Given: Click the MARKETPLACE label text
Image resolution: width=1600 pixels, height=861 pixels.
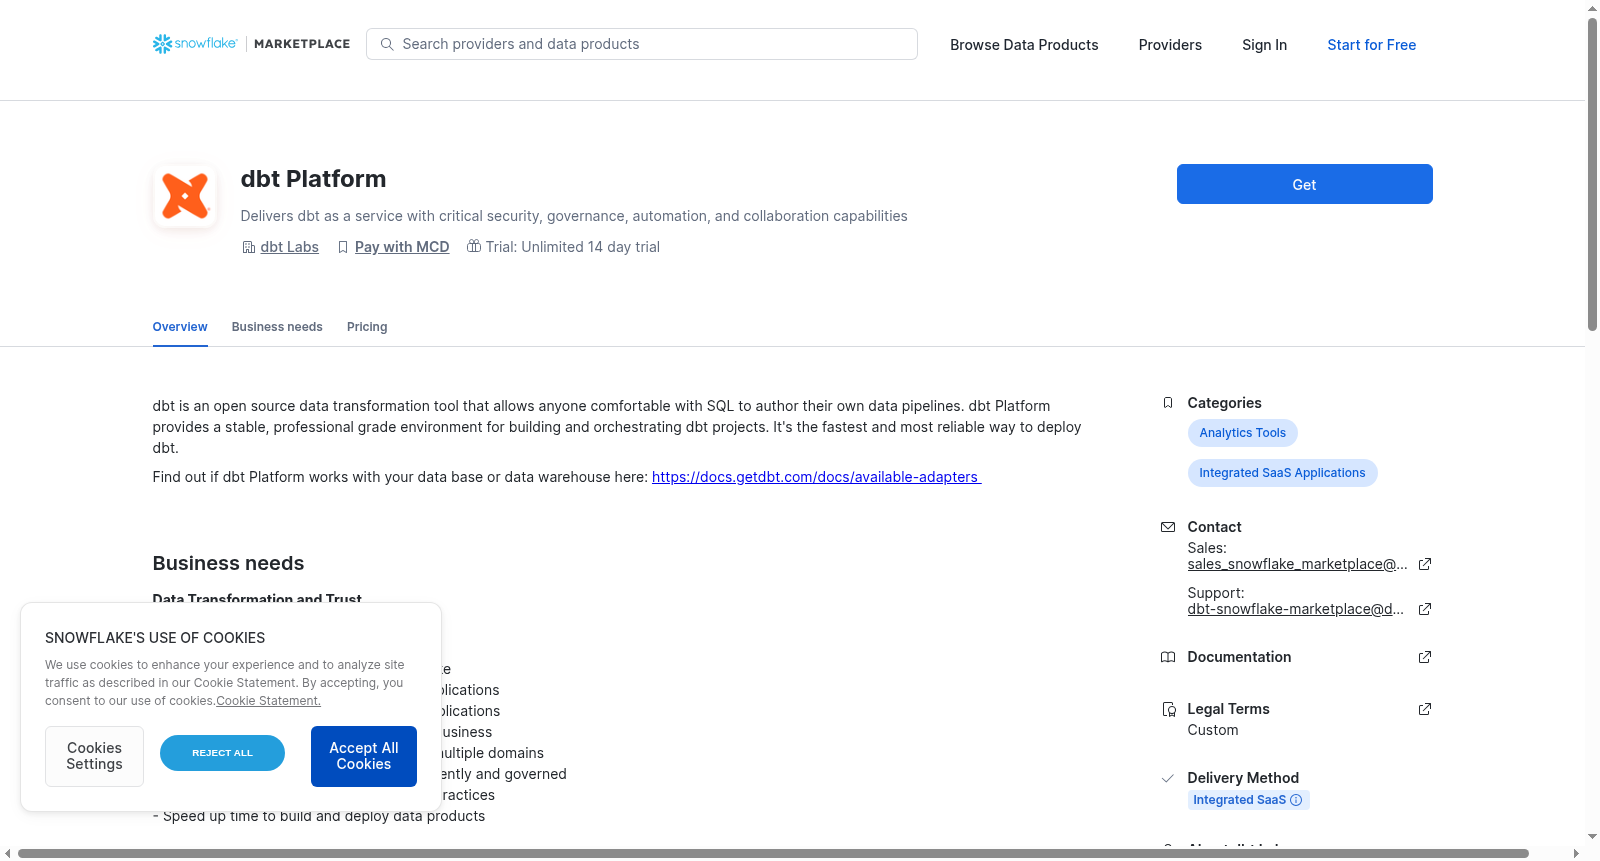Looking at the screenshot, I should click(302, 44).
